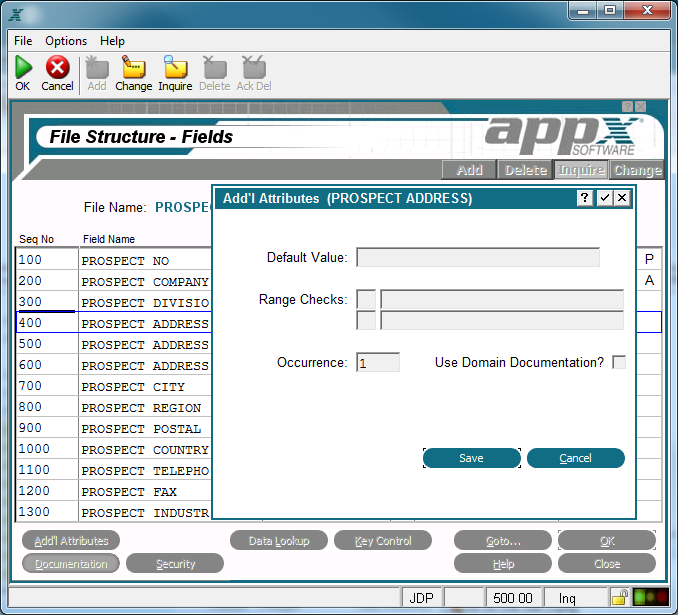Click the second Range Checks operator box
The image size is (678, 615).
pyautogui.click(x=366, y=320)
